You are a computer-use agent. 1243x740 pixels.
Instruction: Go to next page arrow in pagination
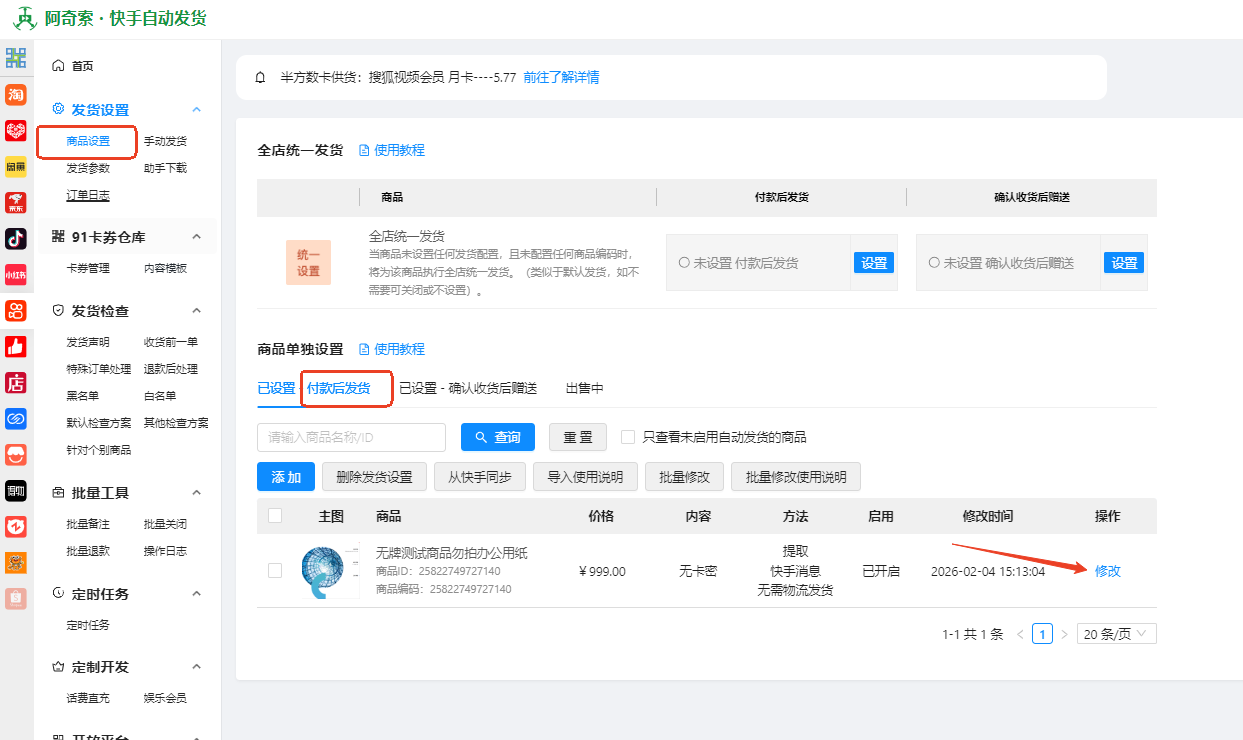[x=1064, y=634]
